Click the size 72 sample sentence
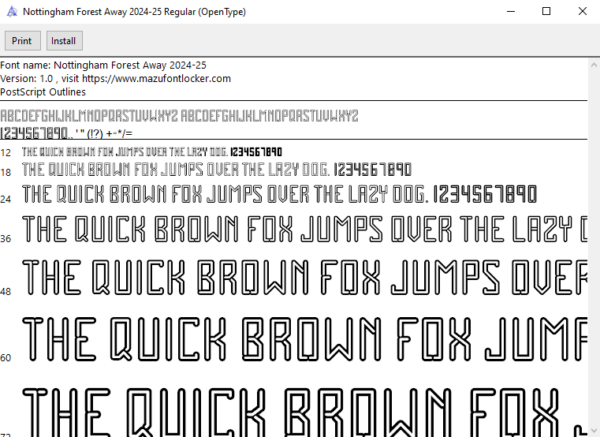600x437 pixels. [x=305, y=412]
